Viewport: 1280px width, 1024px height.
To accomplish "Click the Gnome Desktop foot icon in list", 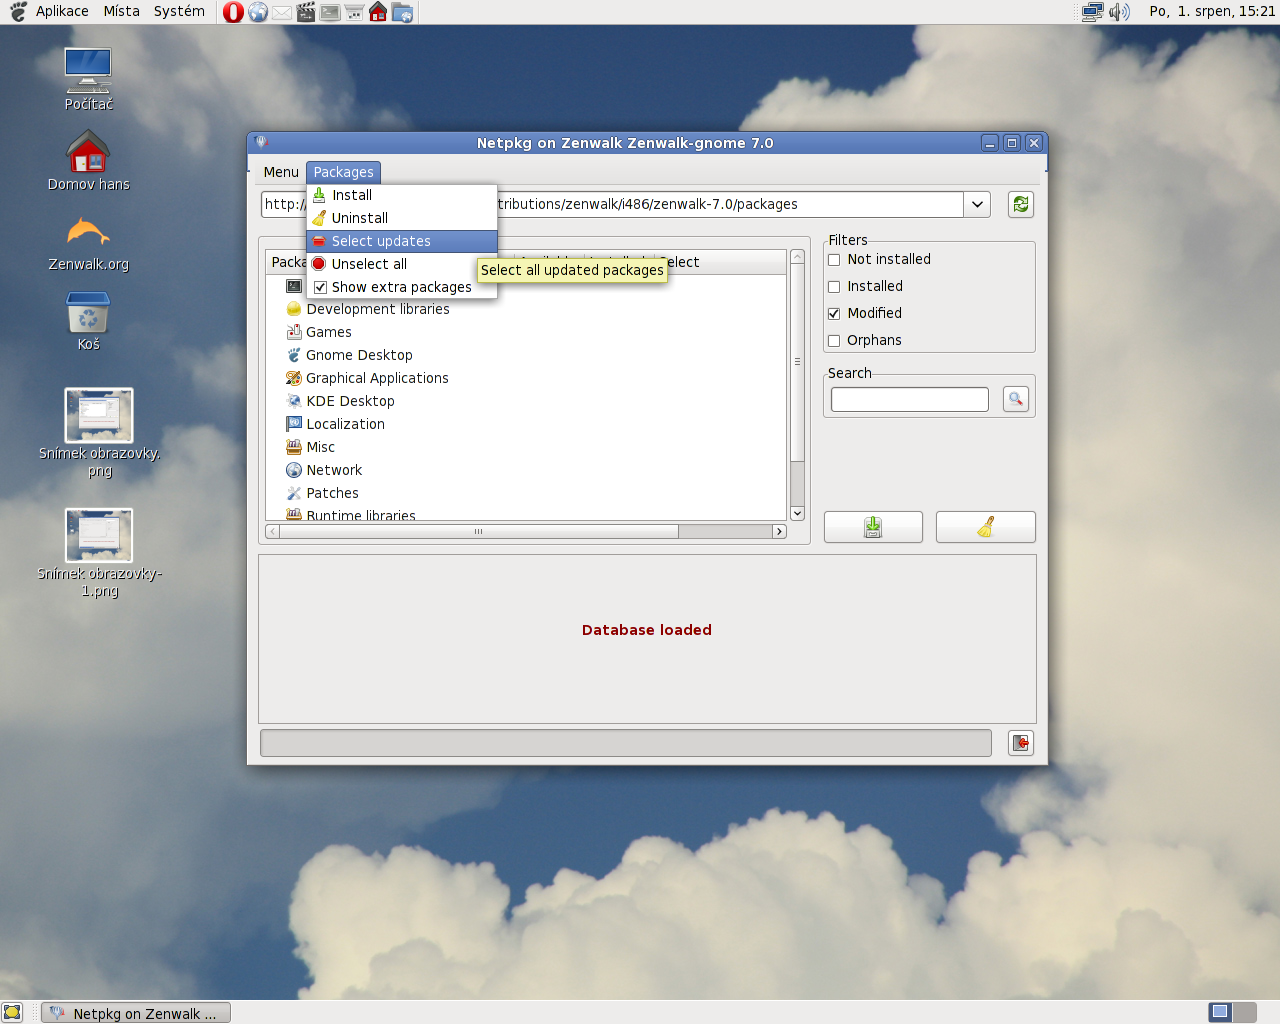I will [294, 355].
